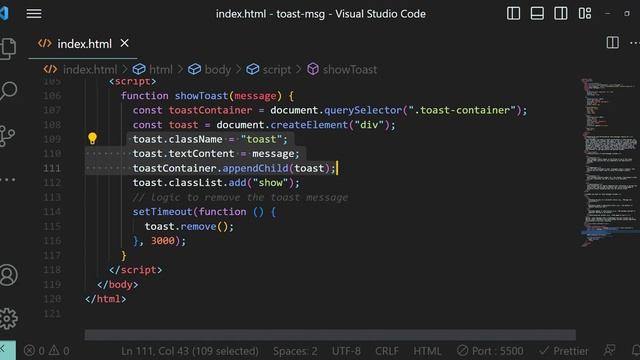Click the VS Code logo icon
This screenshot has width=640, height=360.
click(x=4, y=13)
